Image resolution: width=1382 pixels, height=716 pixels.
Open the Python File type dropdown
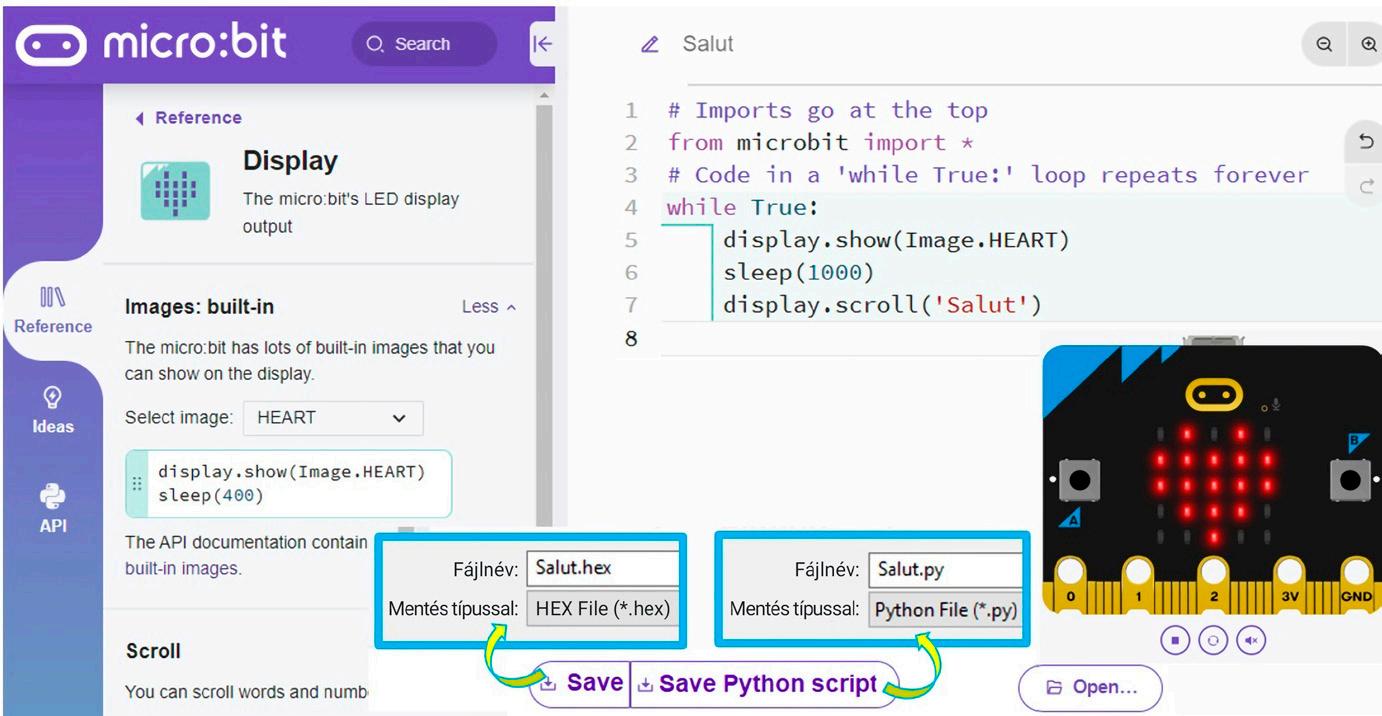pos(945,609)
